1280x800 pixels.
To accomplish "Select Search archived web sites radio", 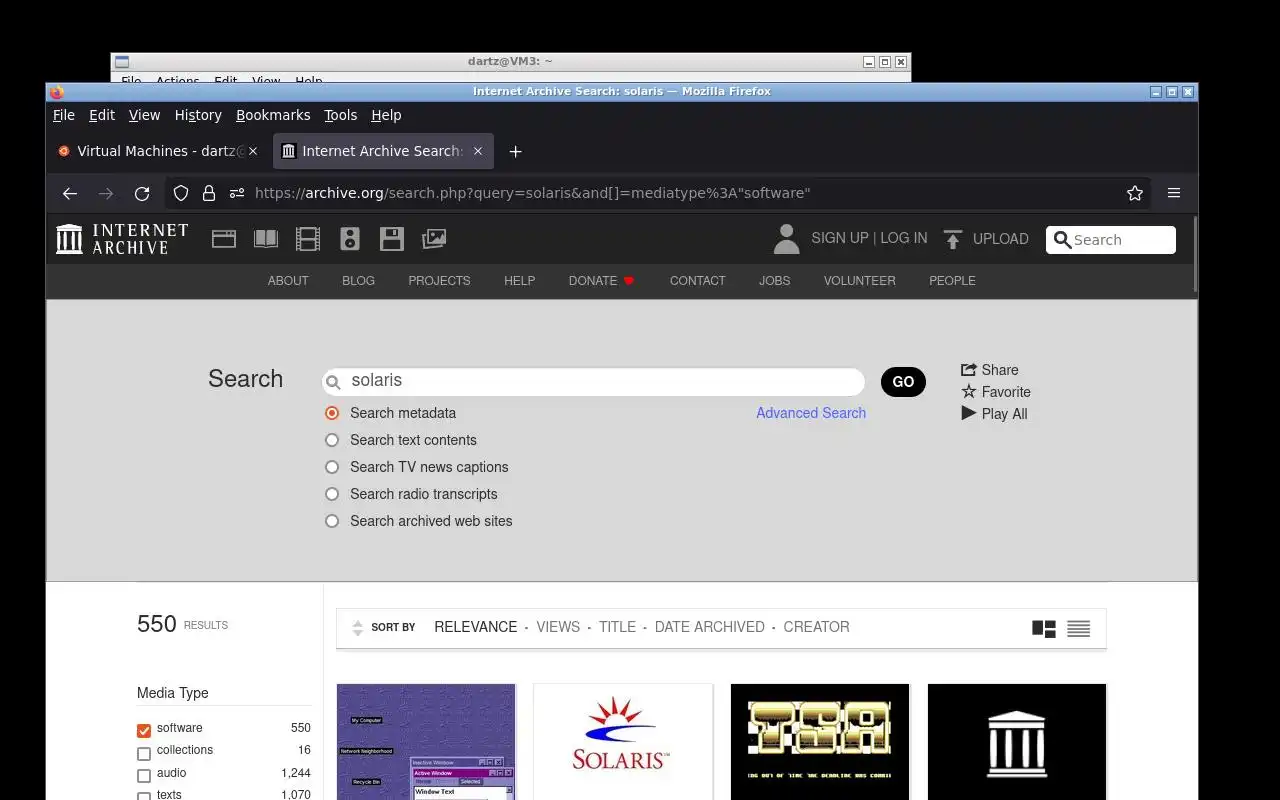I will tap(332, 521).
